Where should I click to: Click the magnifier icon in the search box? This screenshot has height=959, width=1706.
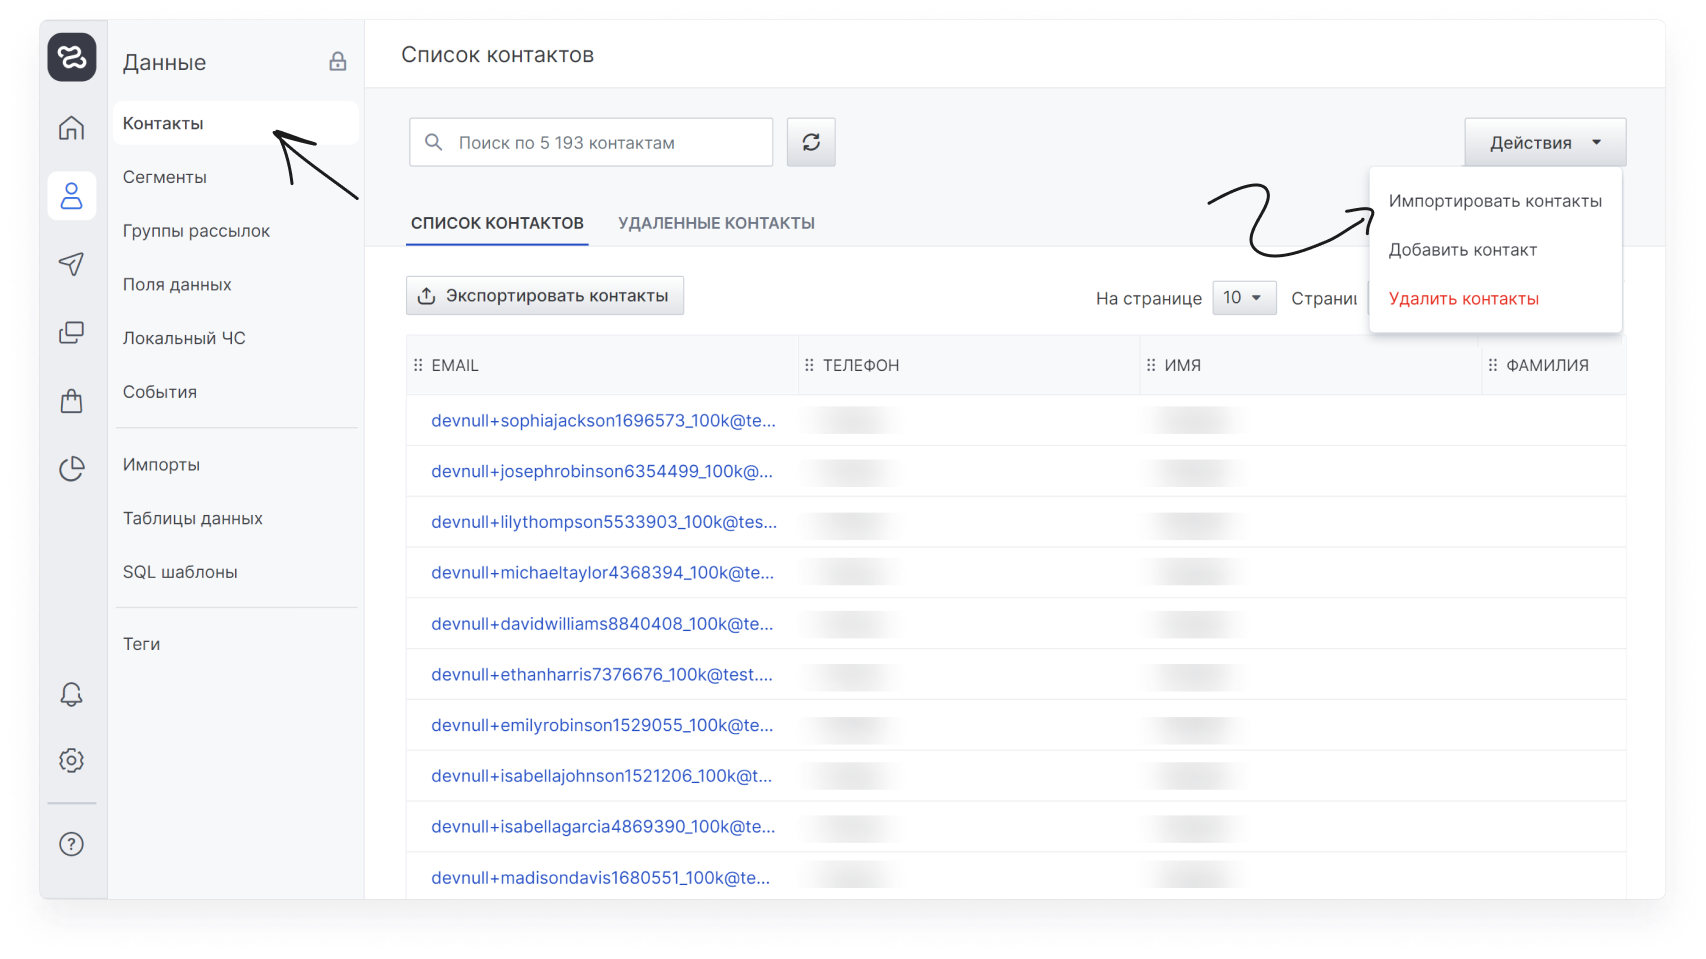[x=434, y=142]
